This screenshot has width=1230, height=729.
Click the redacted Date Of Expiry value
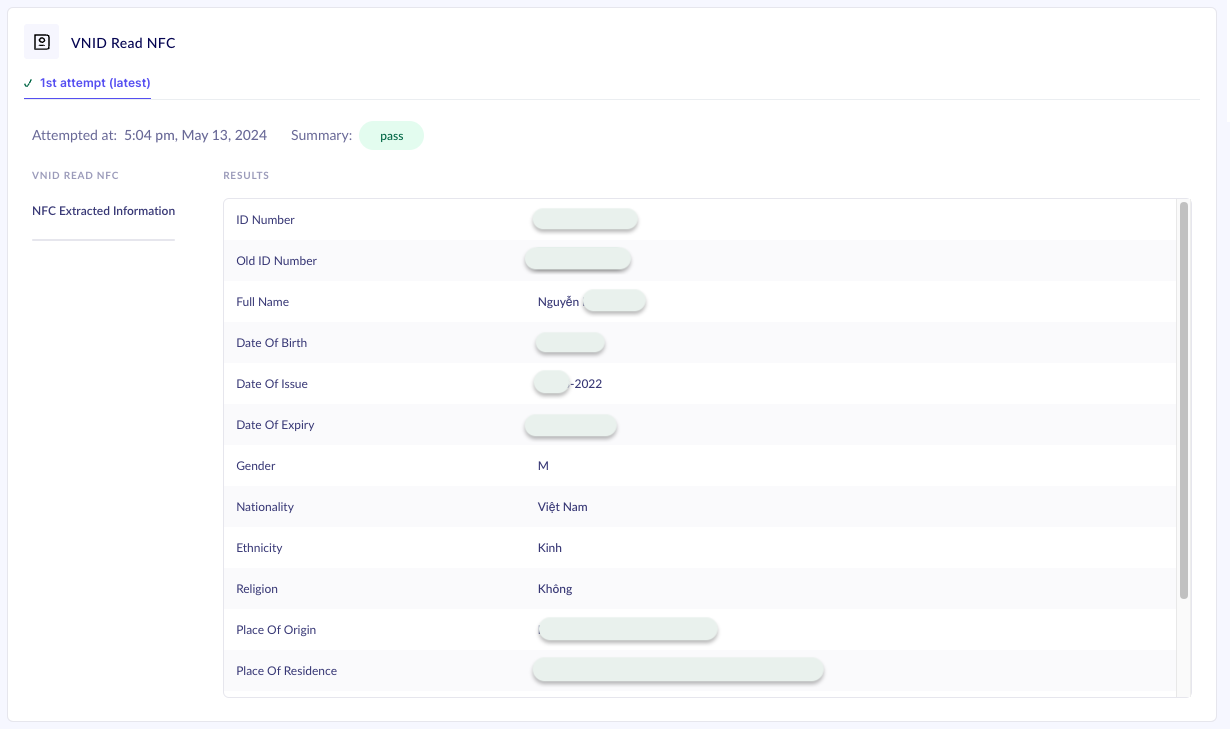pos(570,425)
